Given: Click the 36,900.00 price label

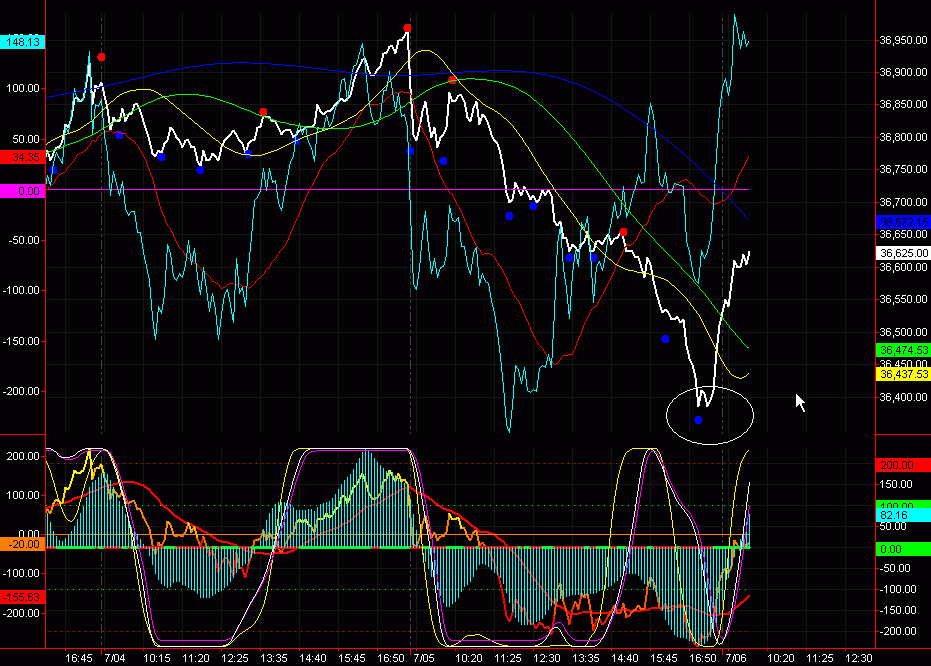Looking at the screenshot, I should [903, 72].
